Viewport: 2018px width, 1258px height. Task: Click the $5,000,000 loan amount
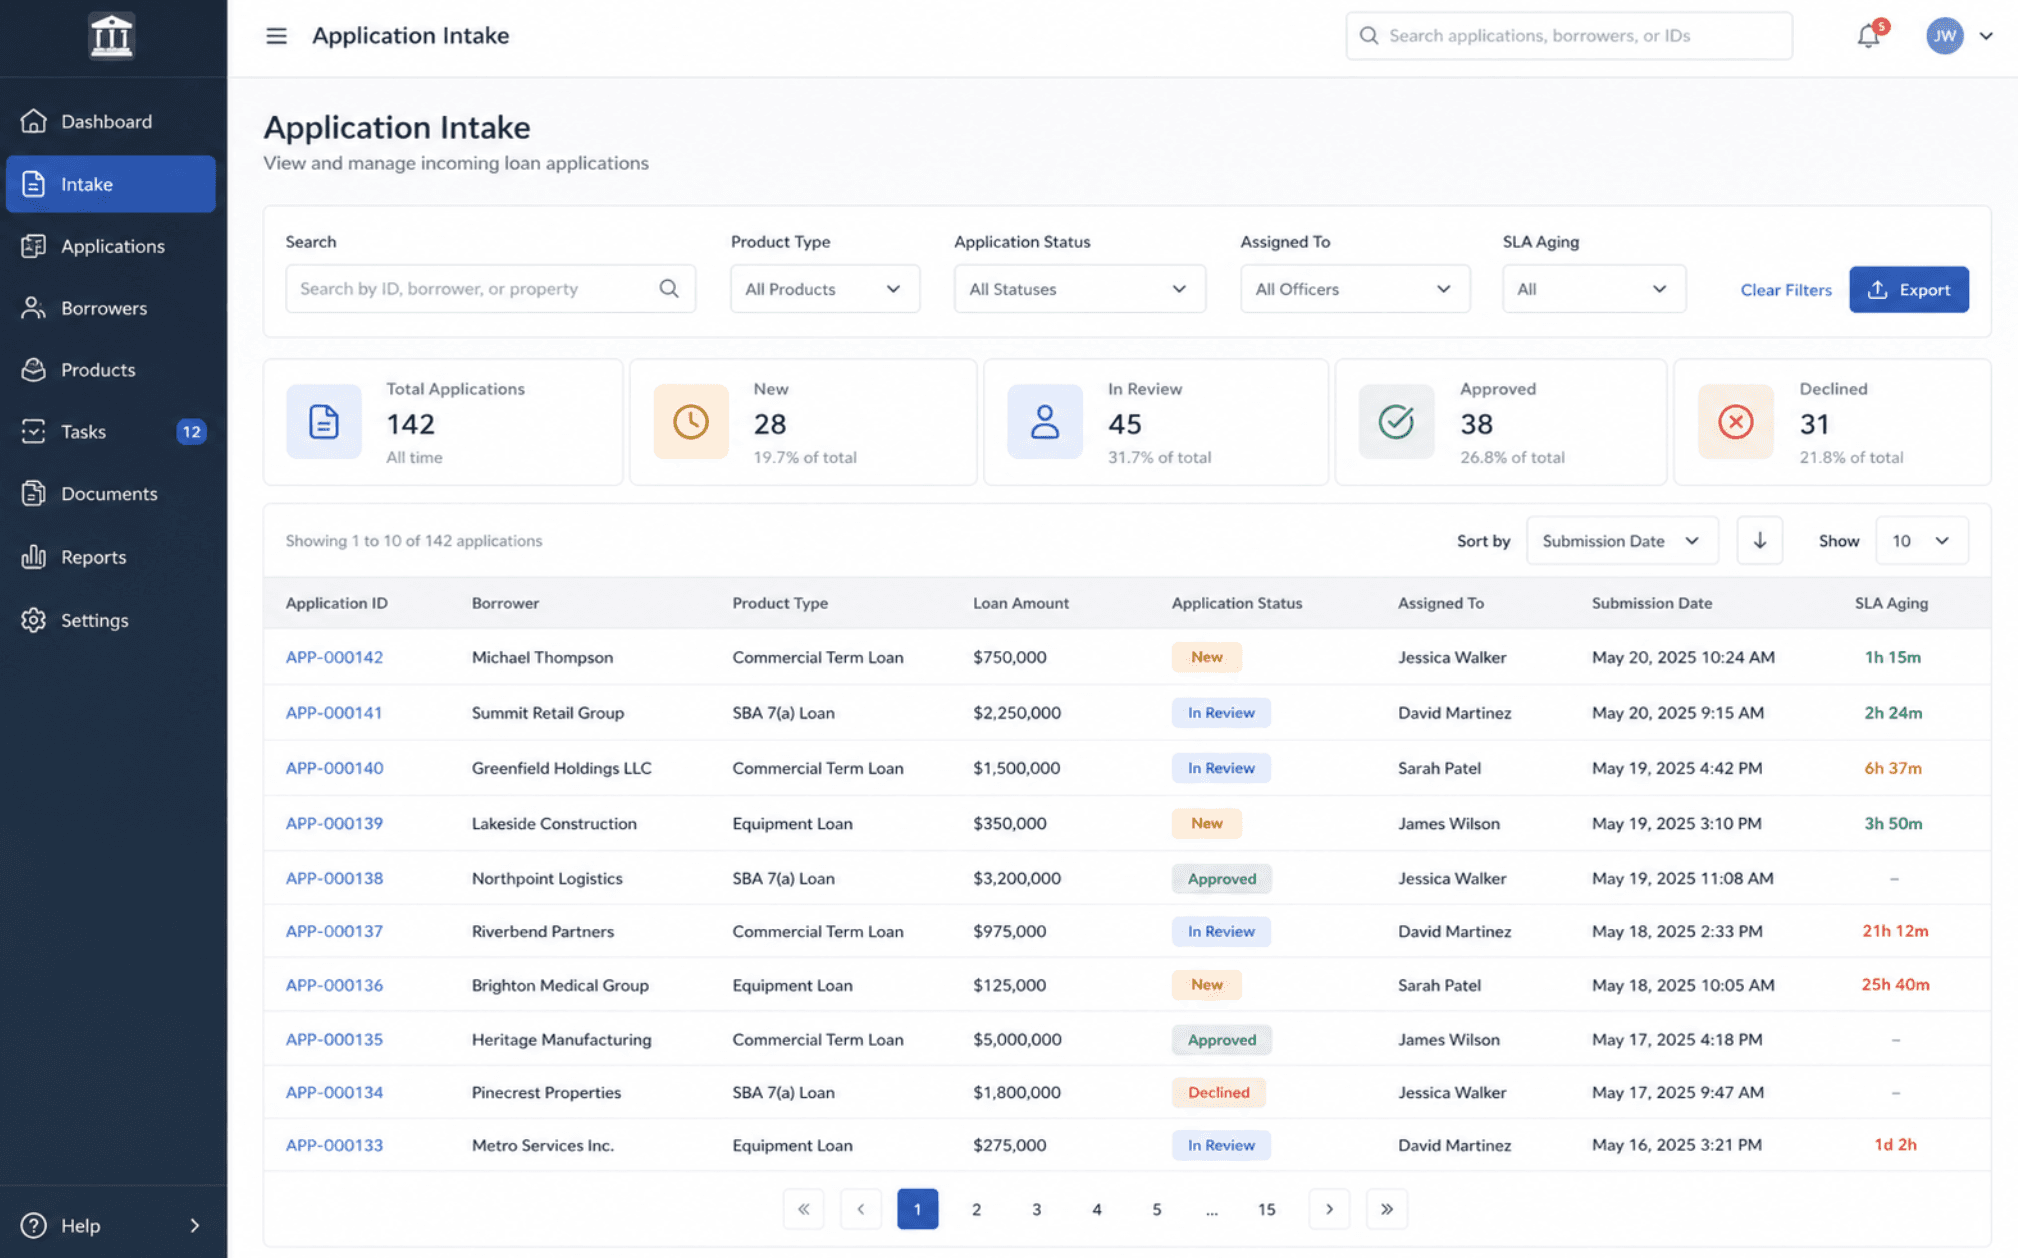pyautogui.click(x=1017, y=1039)
